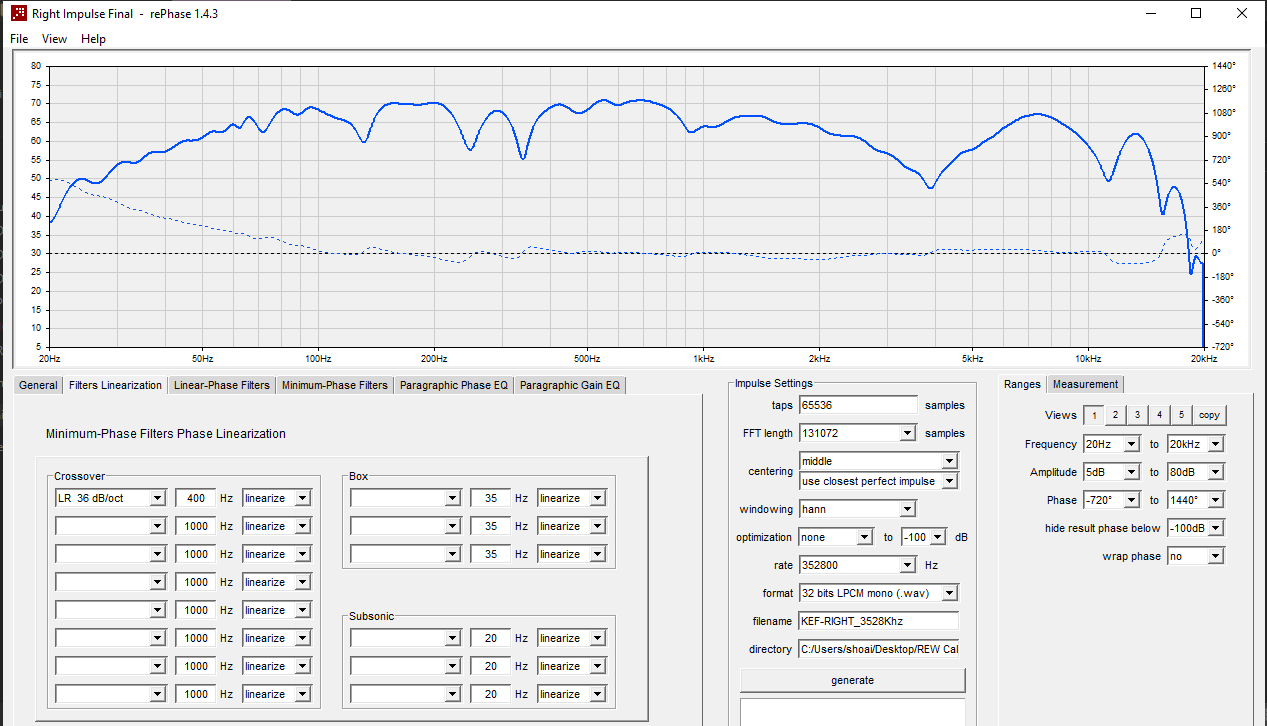The width and height of the screenshot is (1267, 726).
Task: Click the taps input field
Action: pos(858,405)
